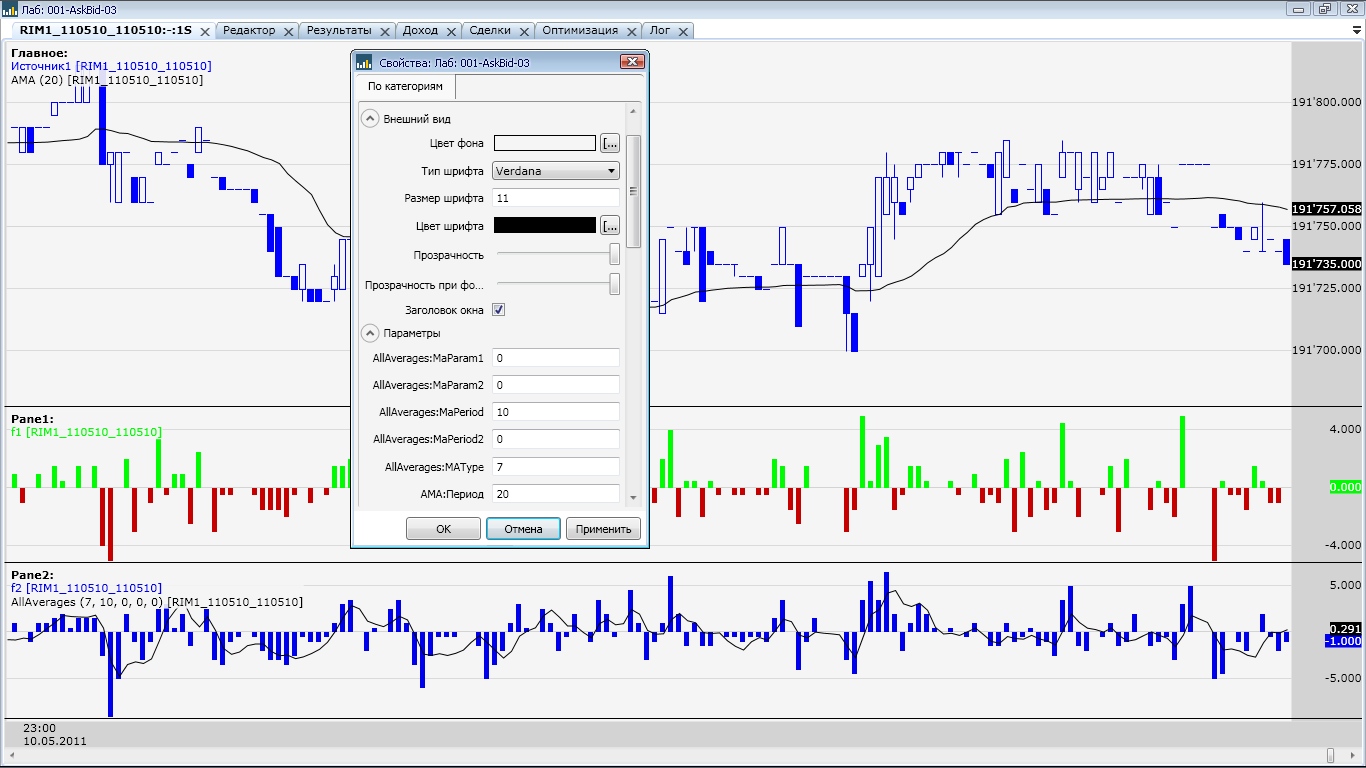
Task: Click the black Цвет шрифта color swatch
Action: click(x=545, y=226)
